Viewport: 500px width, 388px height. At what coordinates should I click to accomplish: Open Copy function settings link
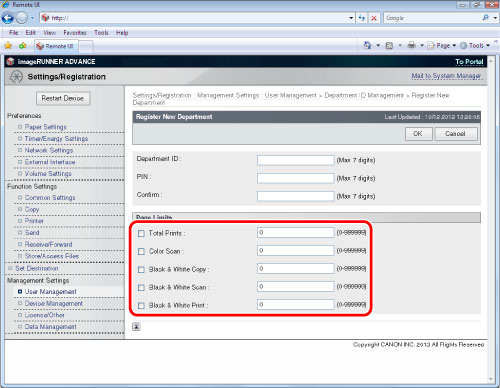pos(32,209)
